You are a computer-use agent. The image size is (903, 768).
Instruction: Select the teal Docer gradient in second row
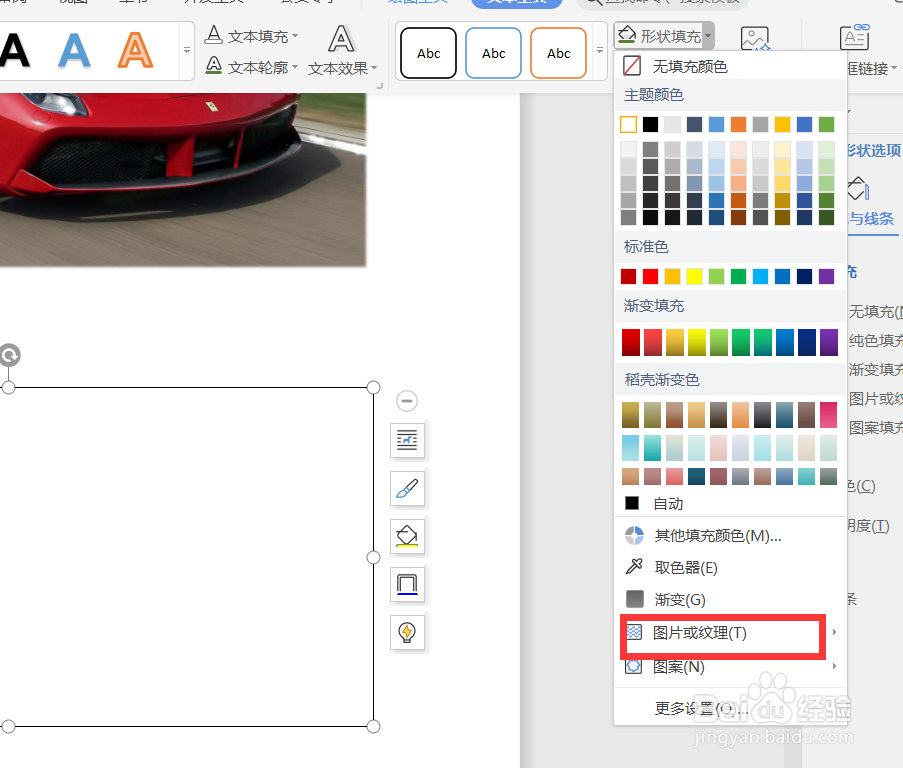(x=652, y=448)
